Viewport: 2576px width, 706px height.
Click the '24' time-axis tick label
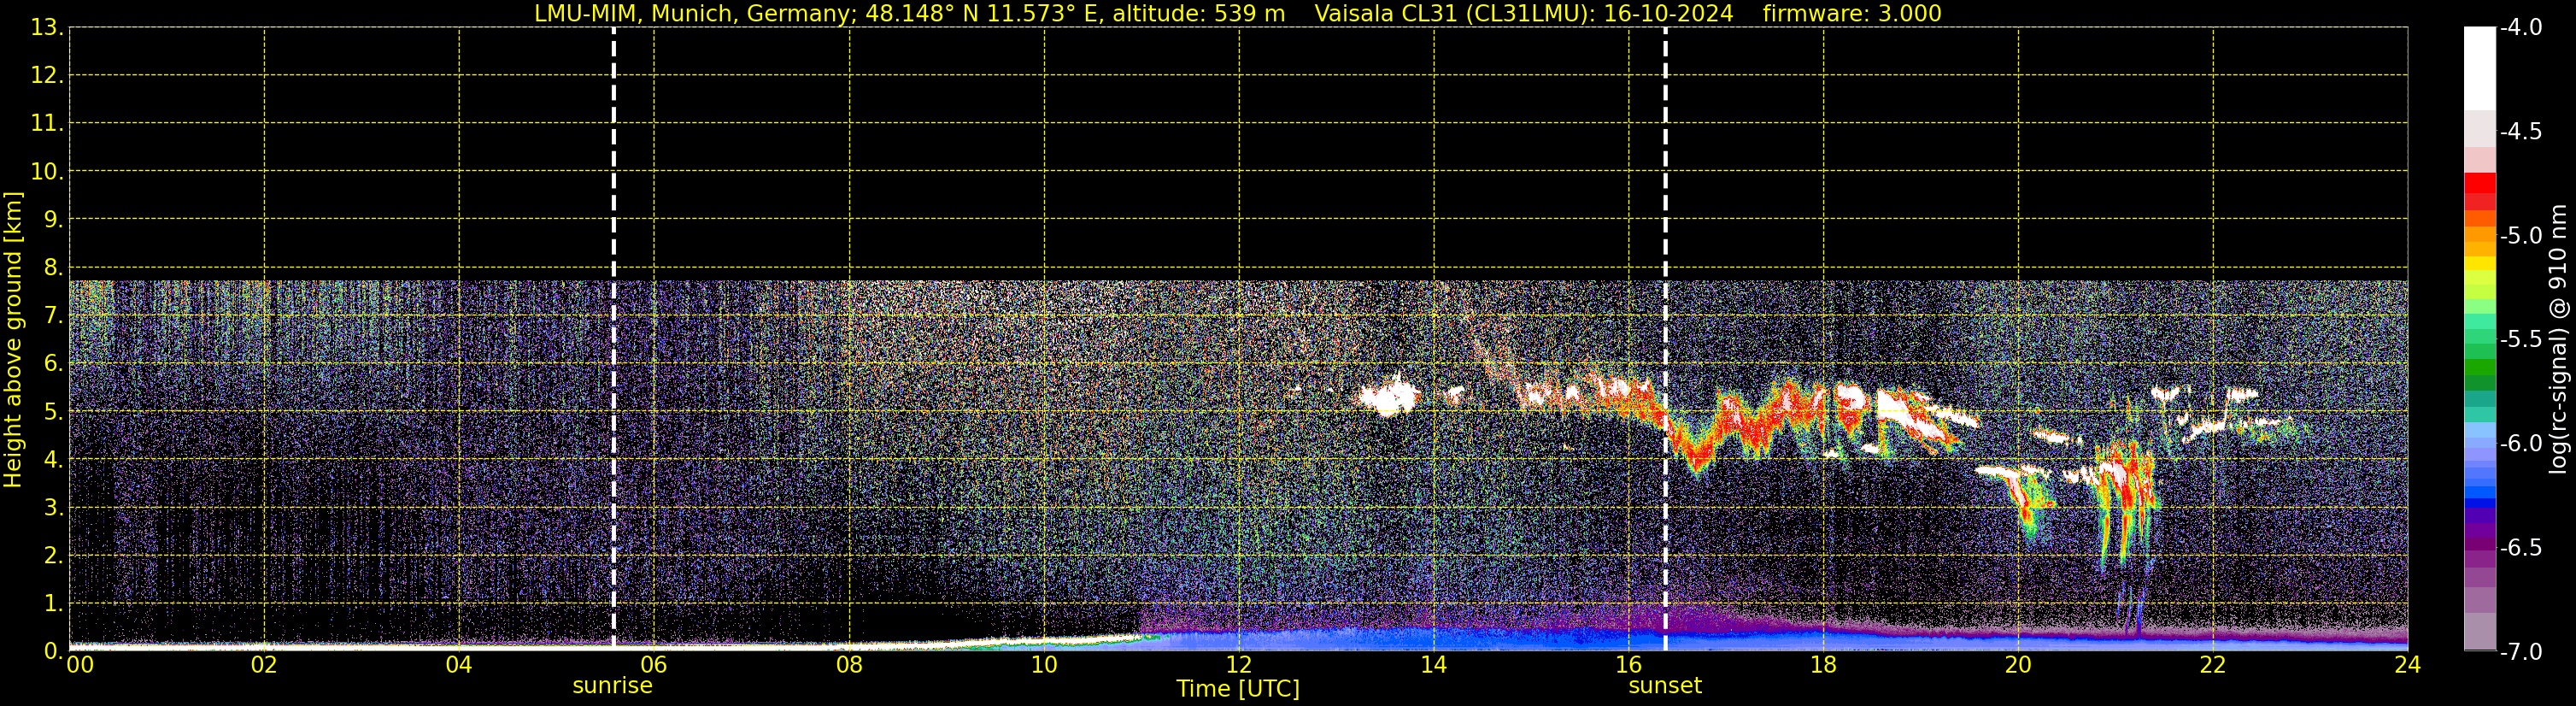(2408, 665)
